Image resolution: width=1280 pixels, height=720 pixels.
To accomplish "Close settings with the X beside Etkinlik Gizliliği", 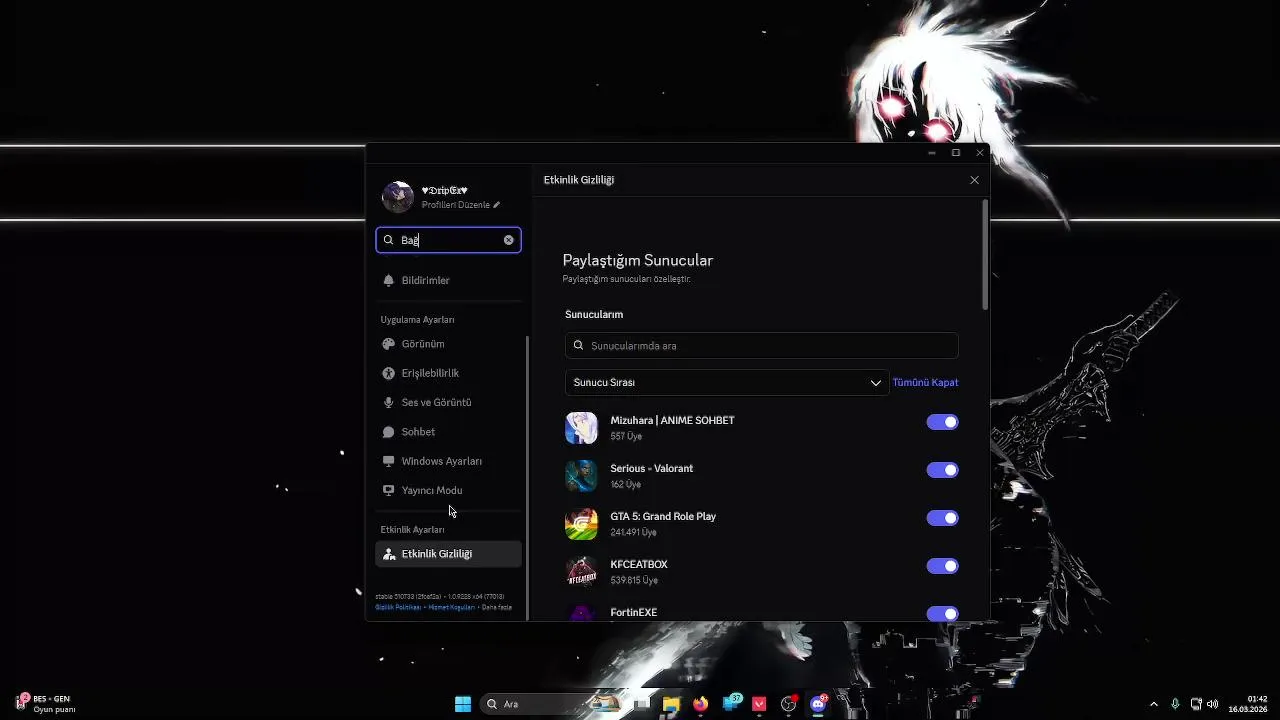I will pyautogui.click(x=974, y=180).
